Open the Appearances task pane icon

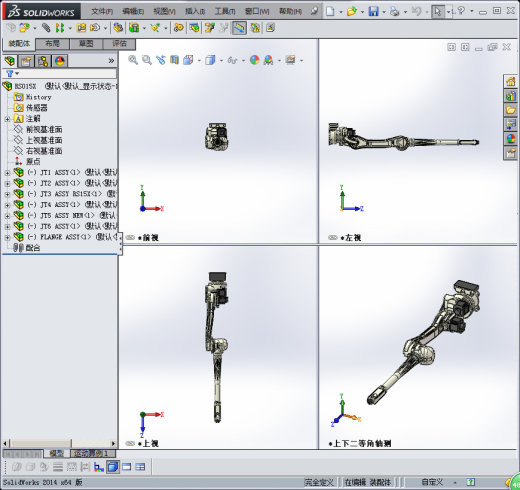coord(510,139)
